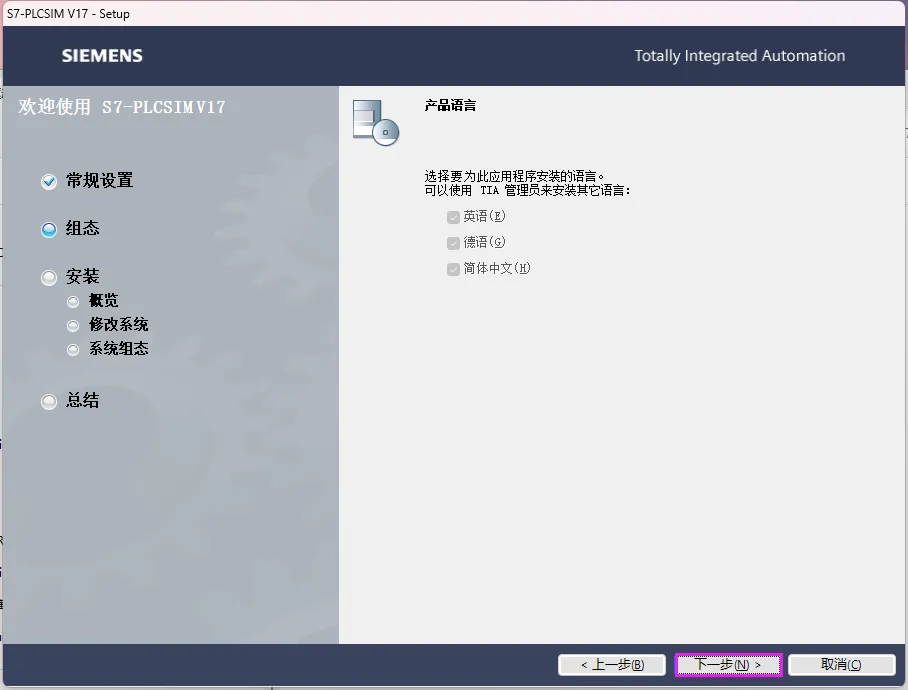Click the 选择要为此应用程序安装的语言 instruction text
The image size is (908, 690).
pos(515,176)
